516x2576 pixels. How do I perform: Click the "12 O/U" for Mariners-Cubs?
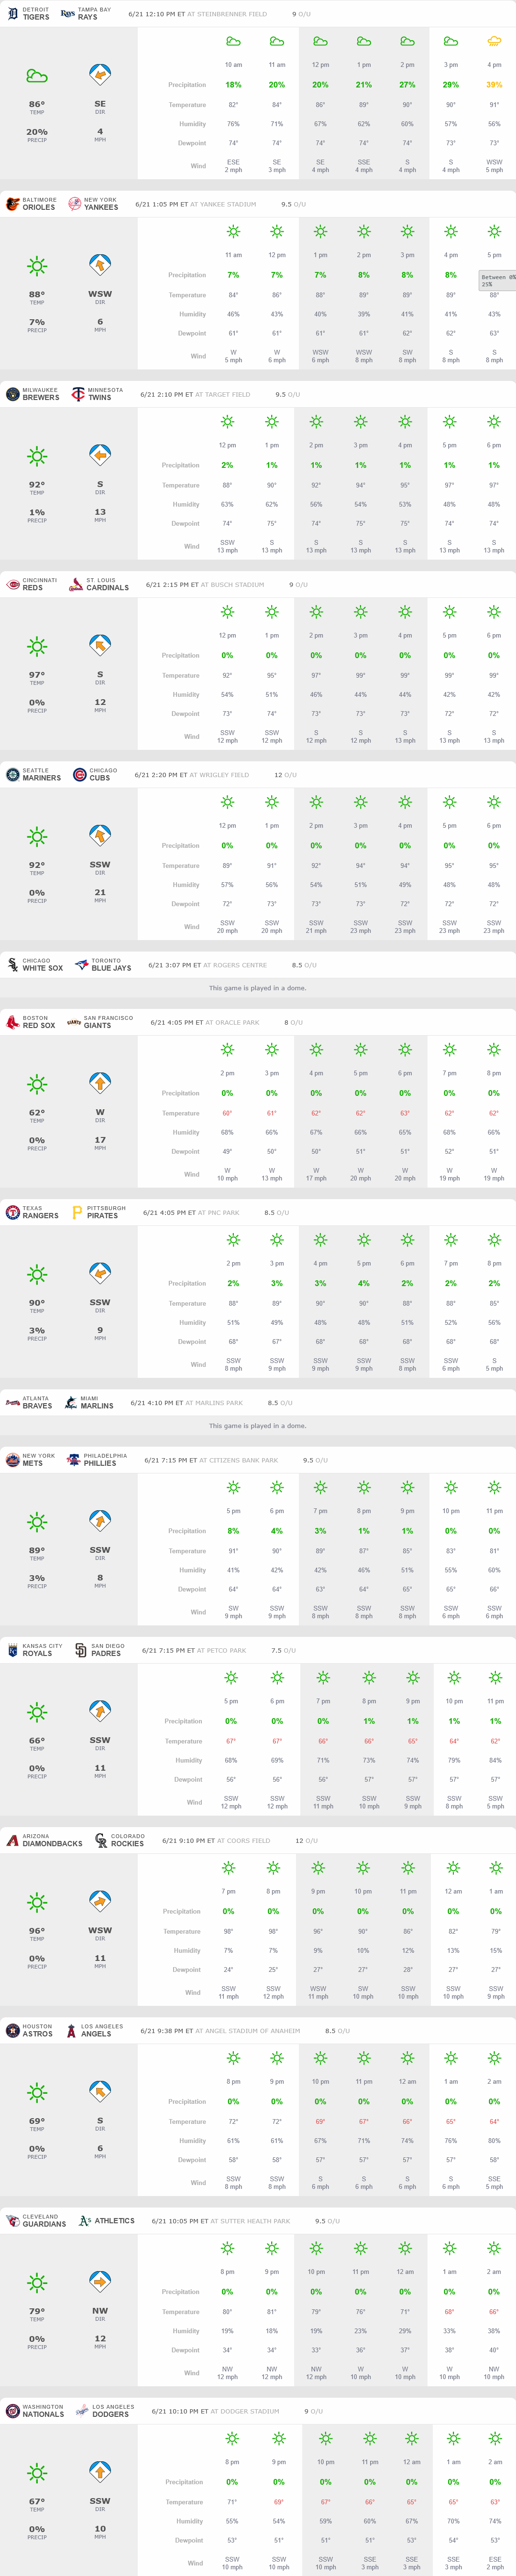pos(285,774)
